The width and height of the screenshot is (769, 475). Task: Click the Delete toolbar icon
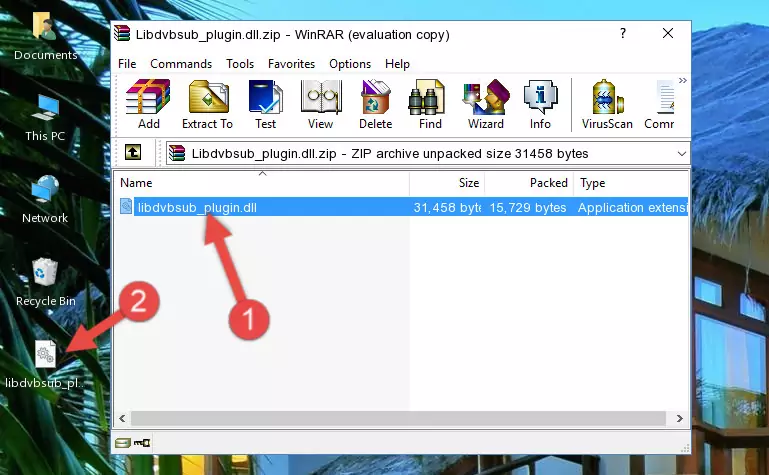click(x=376, y=104)
